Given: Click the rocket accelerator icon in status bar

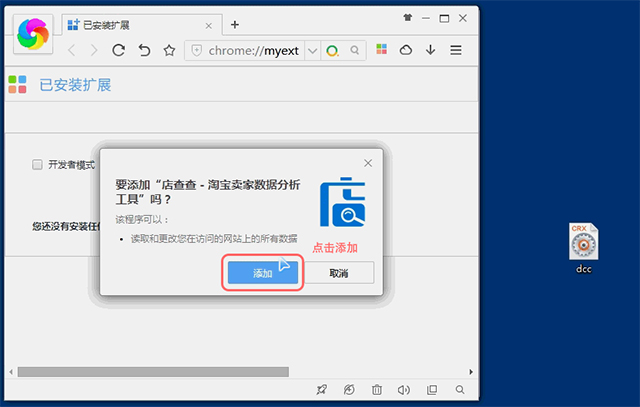Looking at the screenshot, I should click(322, 390).
